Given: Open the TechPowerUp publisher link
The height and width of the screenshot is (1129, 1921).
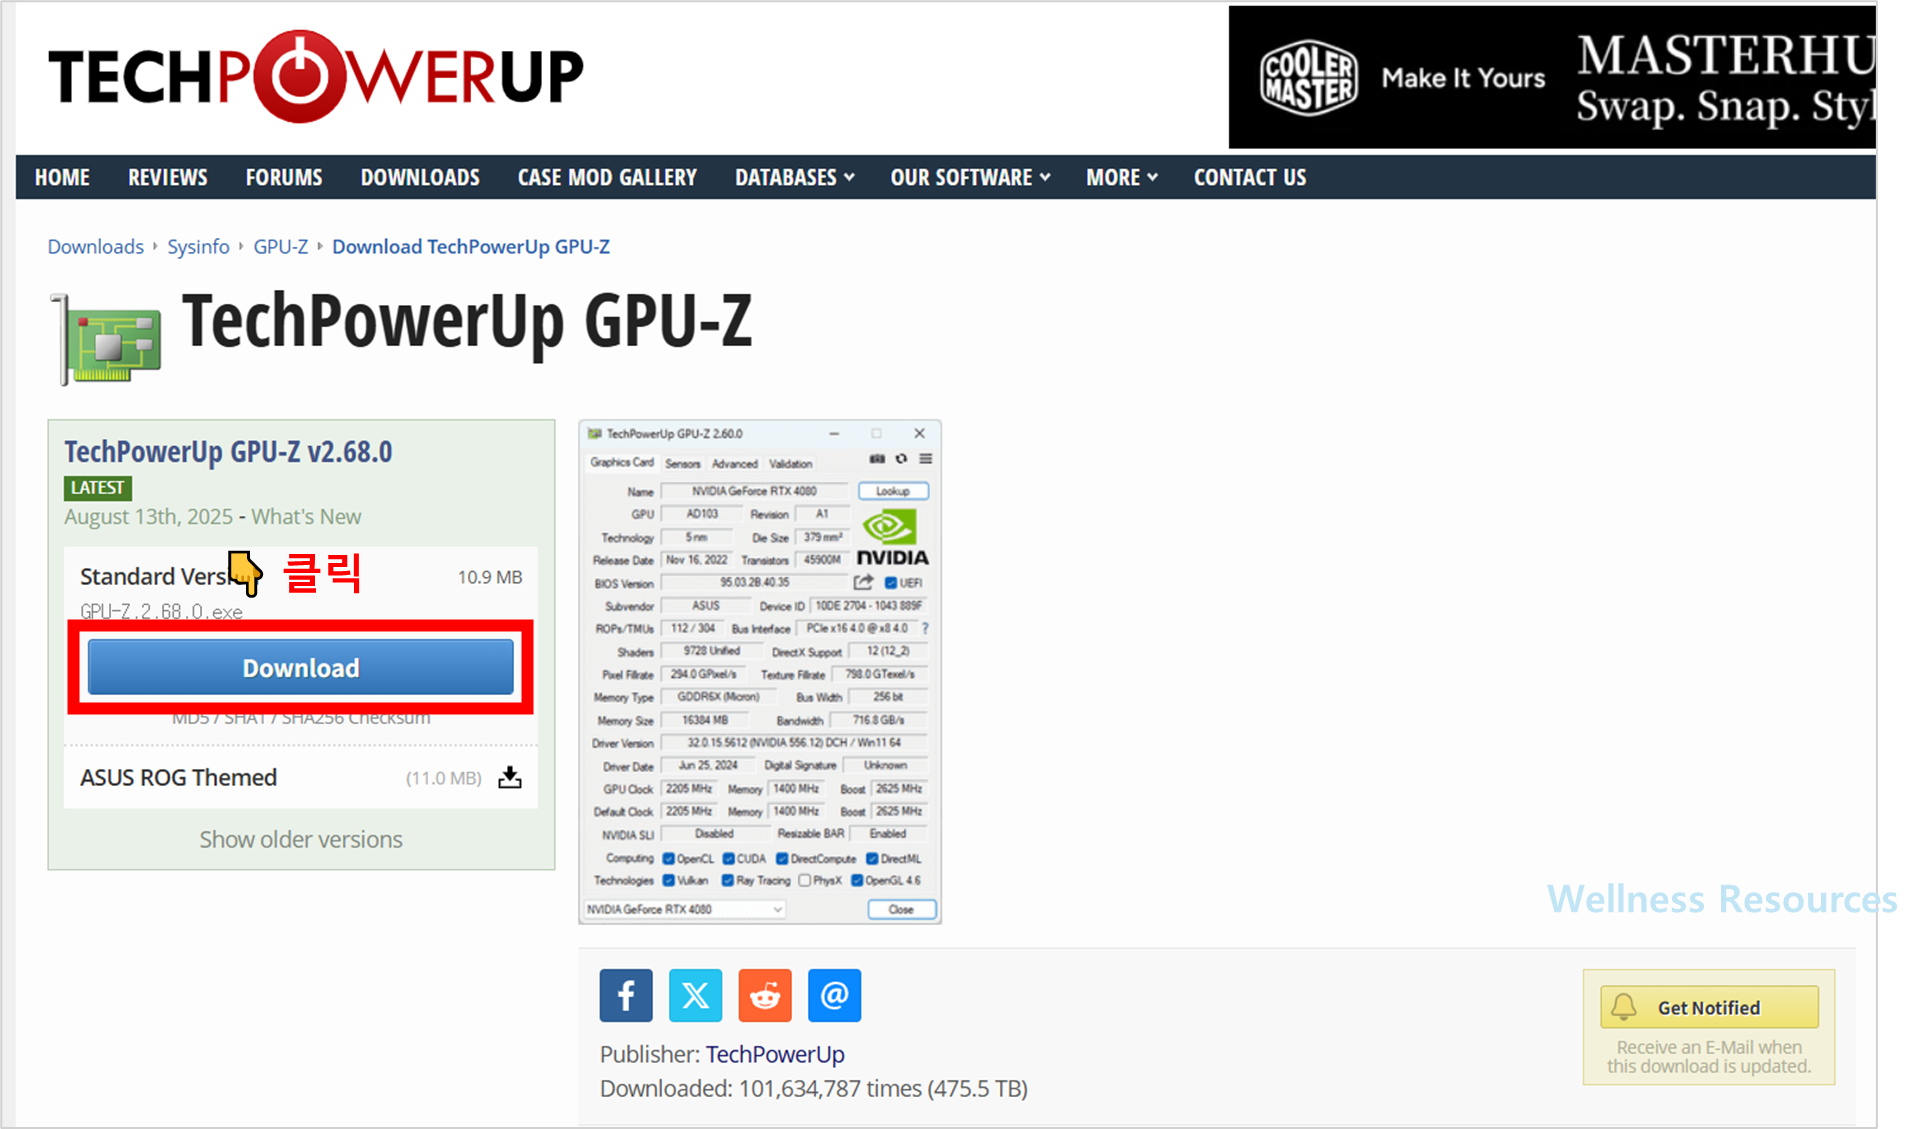Looking at the screenshot, I should tap(775, 1055).
